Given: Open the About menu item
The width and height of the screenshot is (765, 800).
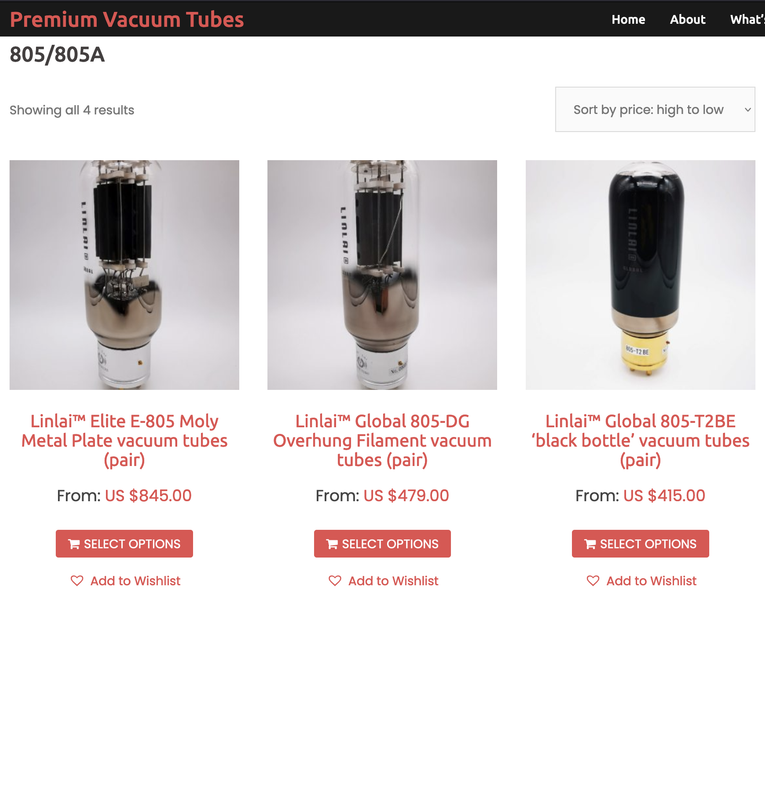Looking at the screenshot, I should [687, 19].
